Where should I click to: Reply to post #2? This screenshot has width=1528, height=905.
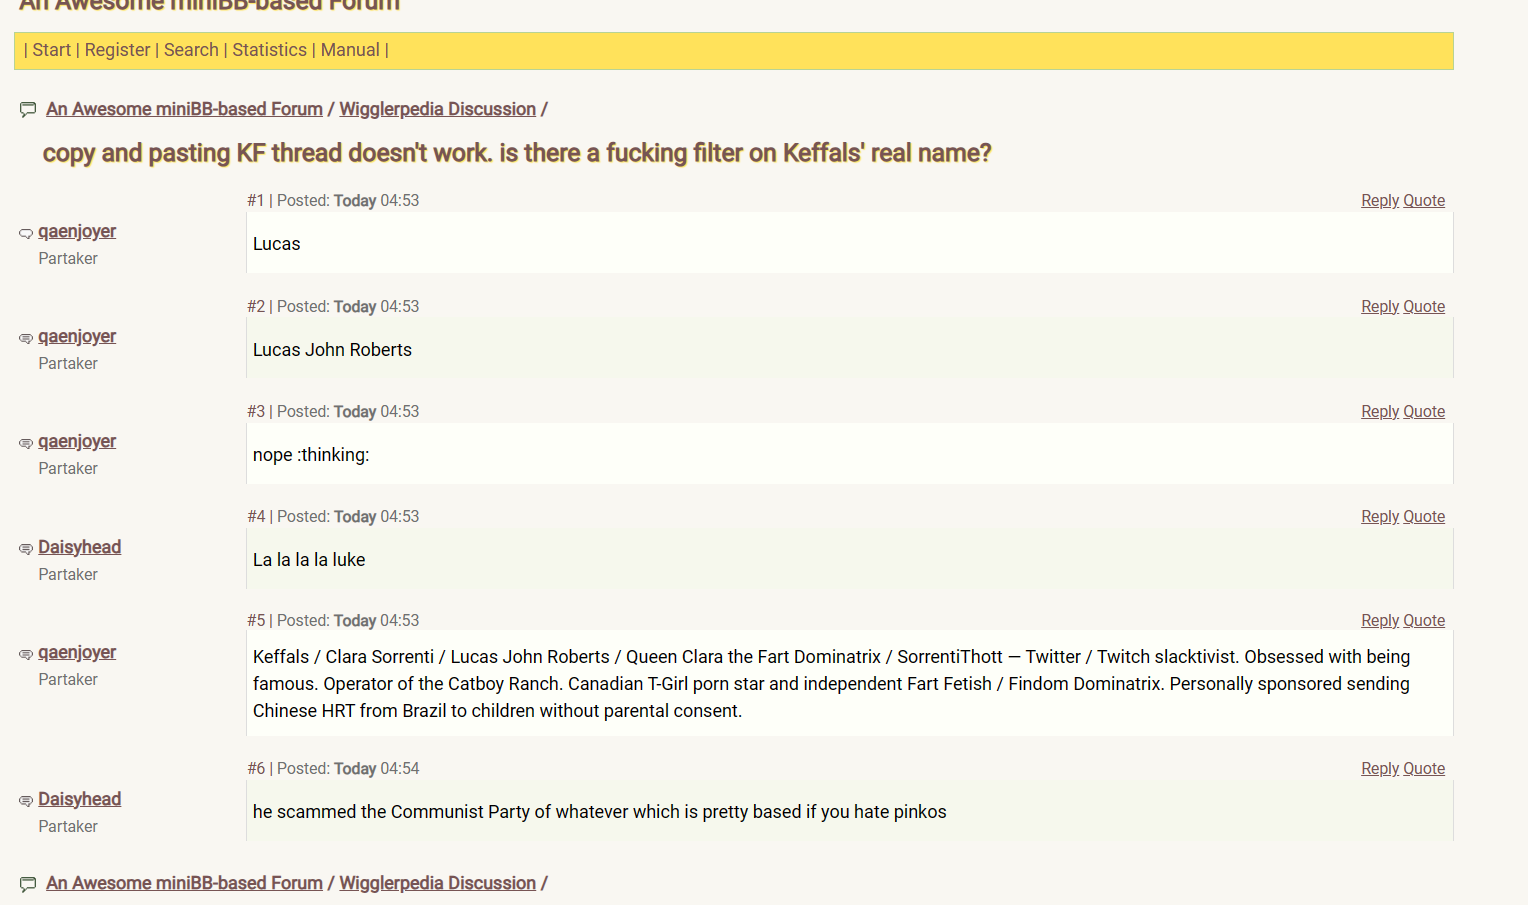point(1380,307)
